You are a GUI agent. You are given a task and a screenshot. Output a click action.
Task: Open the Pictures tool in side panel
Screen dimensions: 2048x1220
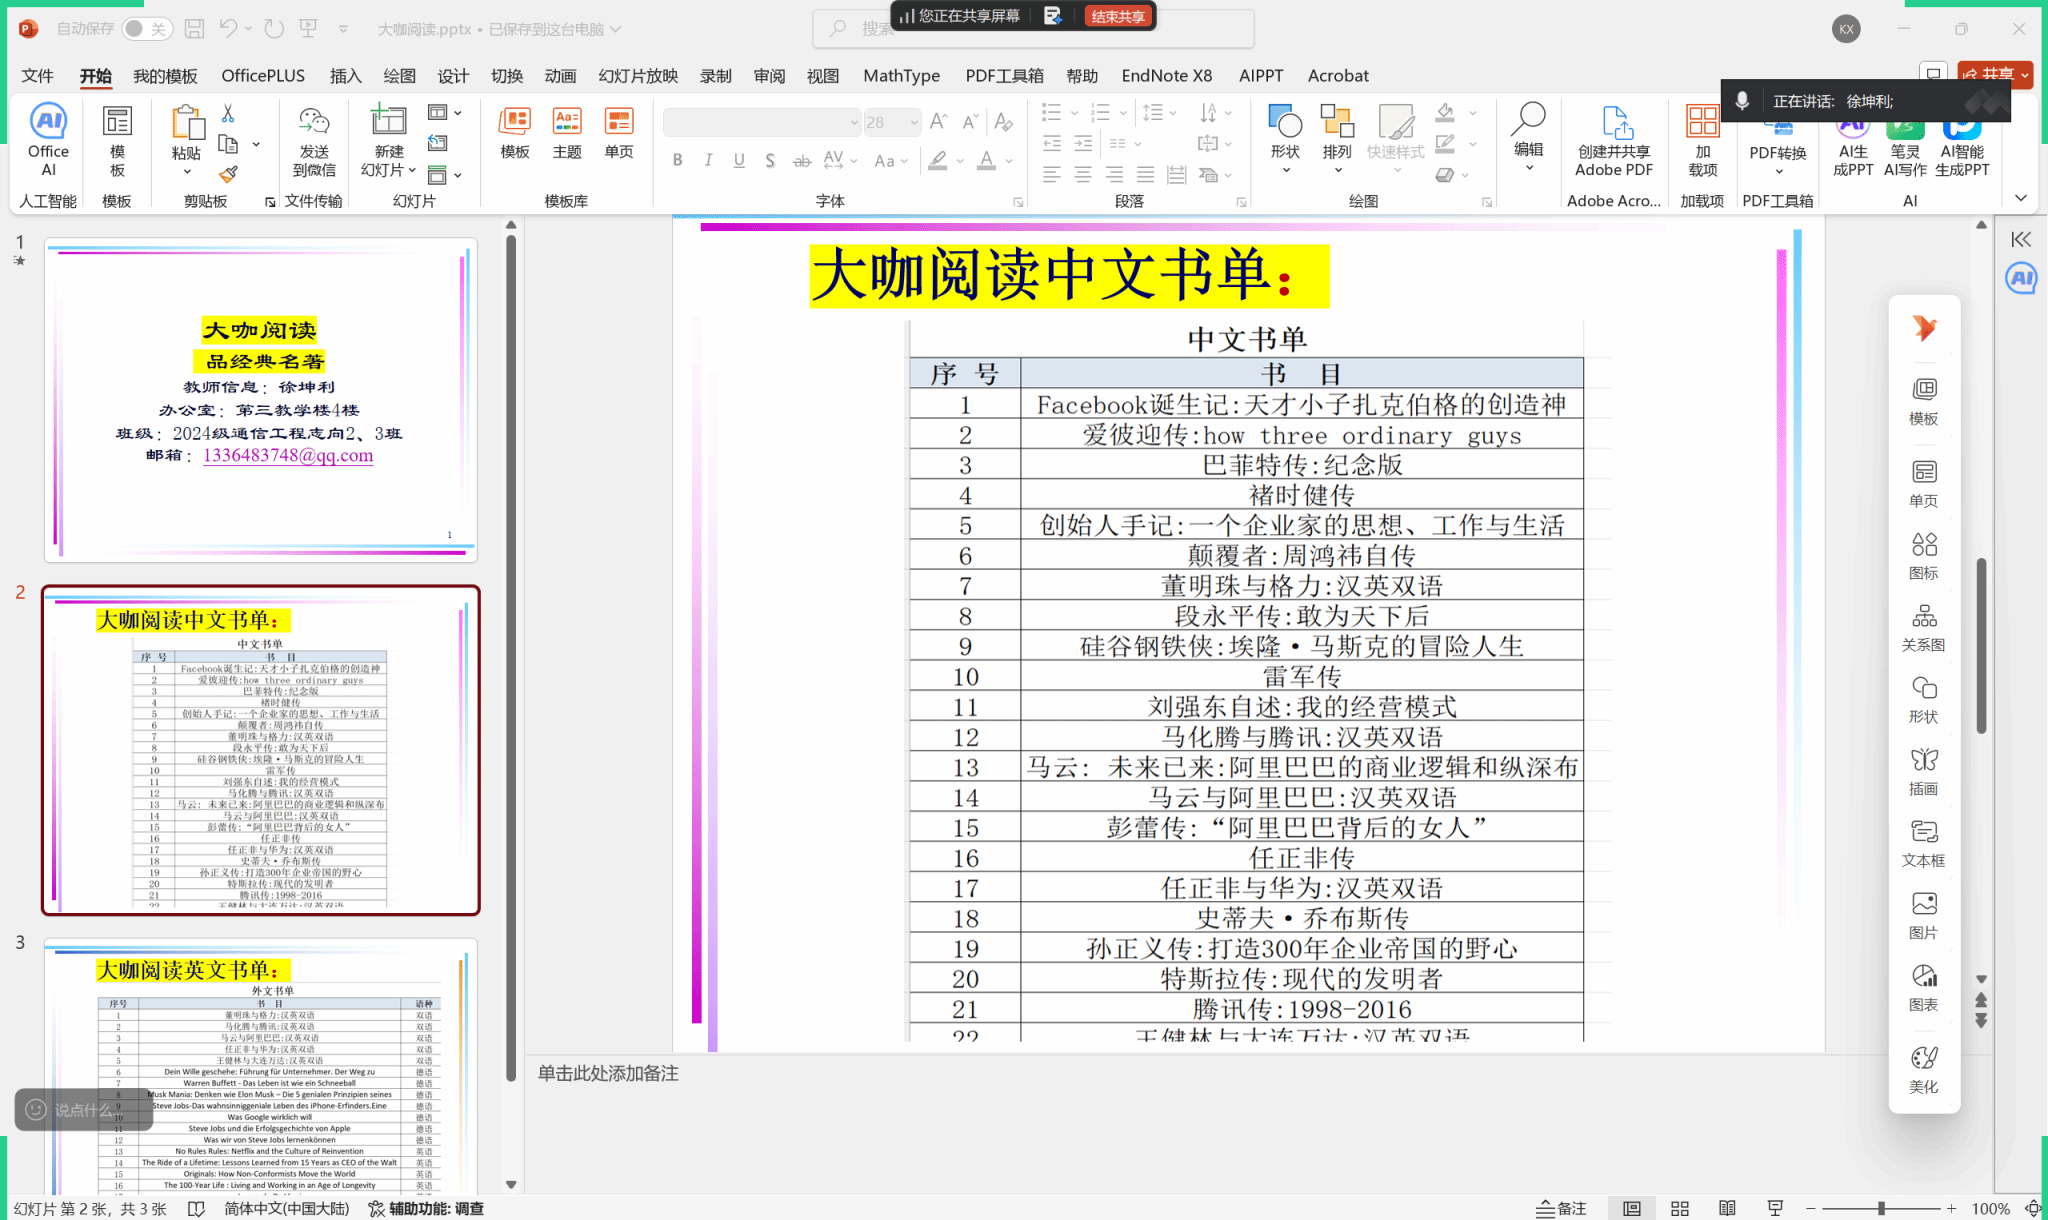point(1923,916)
